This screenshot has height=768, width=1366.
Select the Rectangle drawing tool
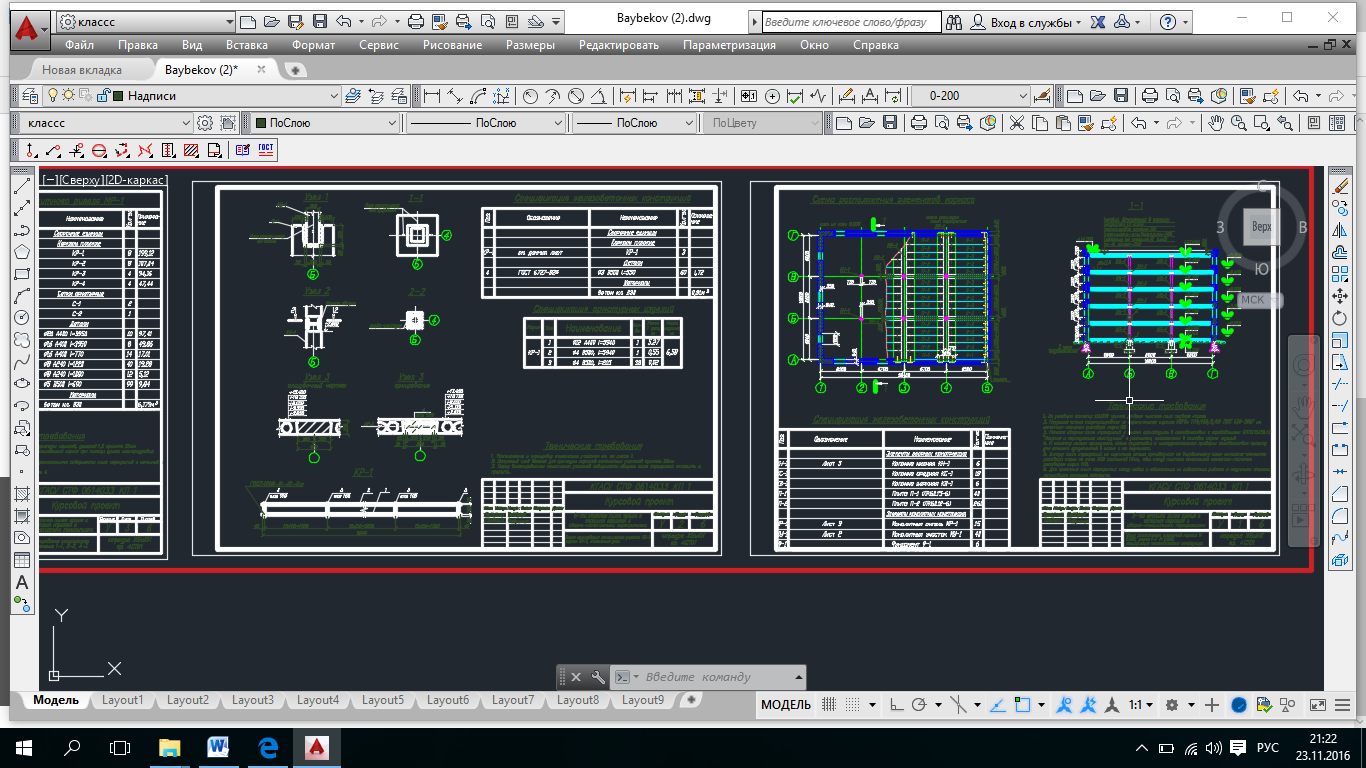pyautogui.click(x=21, y=275)
